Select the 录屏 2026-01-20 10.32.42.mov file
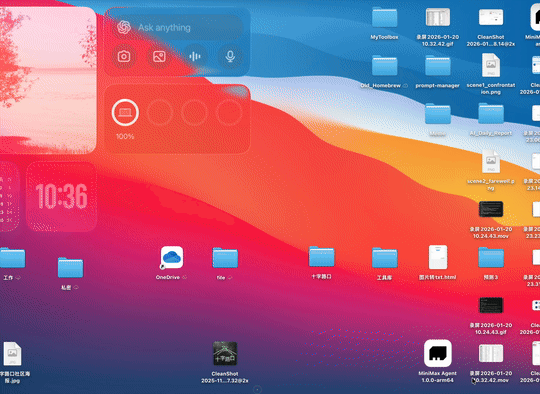 point(491,353)
